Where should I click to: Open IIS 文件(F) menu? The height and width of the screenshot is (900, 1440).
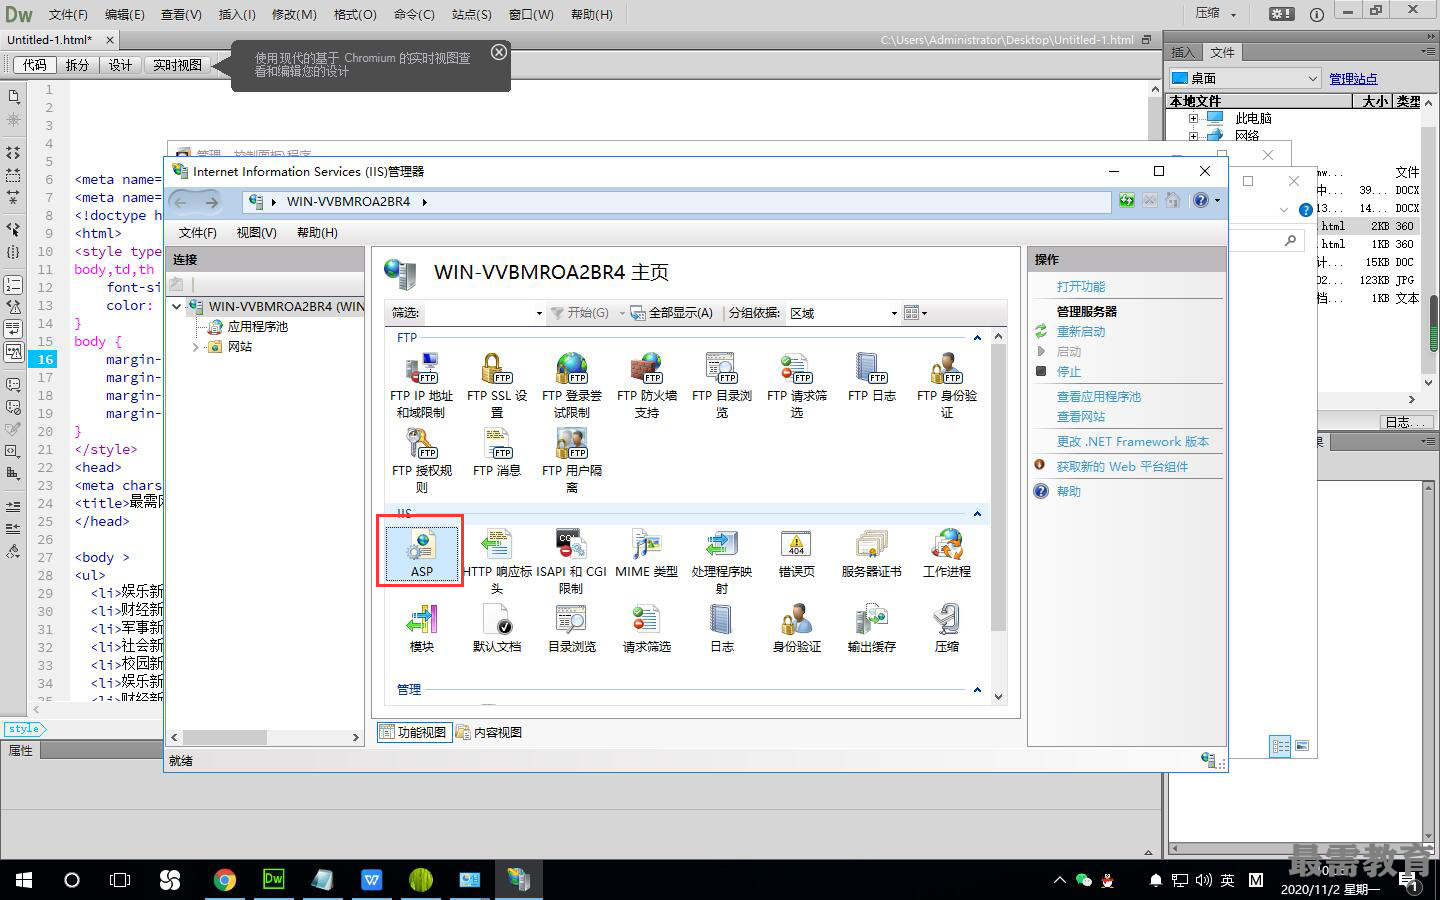pos(197,232)
